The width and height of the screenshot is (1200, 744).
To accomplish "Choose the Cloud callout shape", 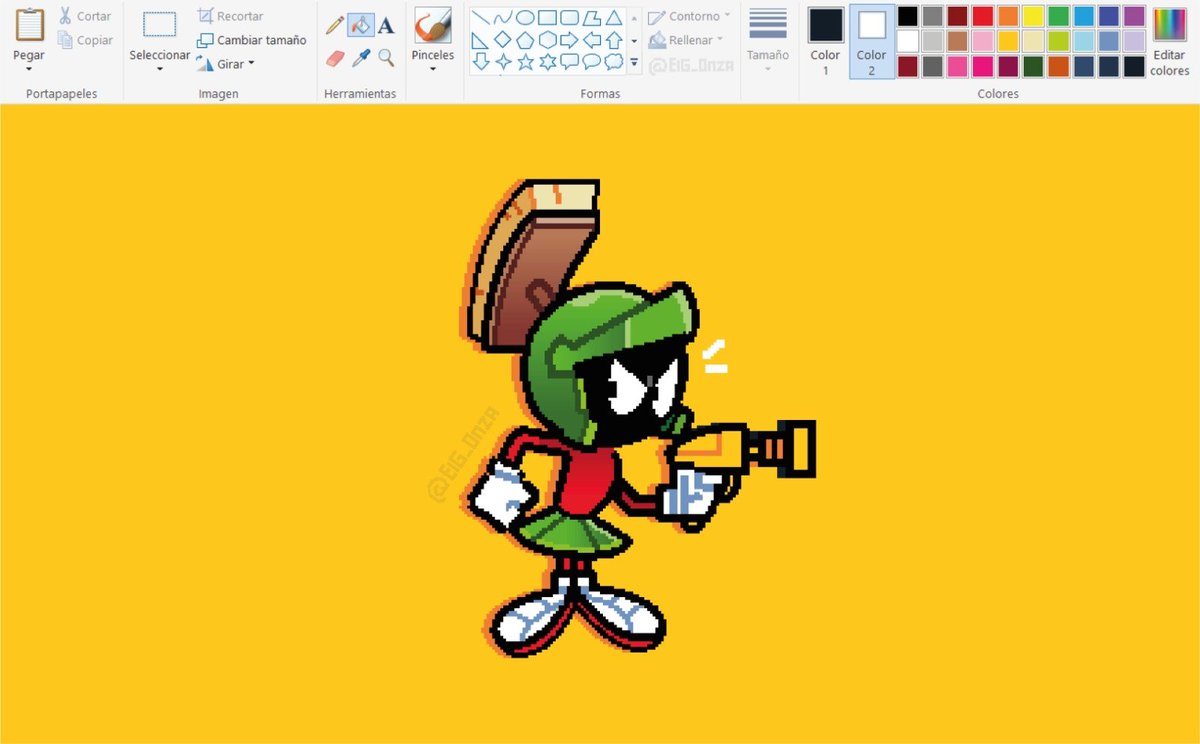I will pos(614,62).
